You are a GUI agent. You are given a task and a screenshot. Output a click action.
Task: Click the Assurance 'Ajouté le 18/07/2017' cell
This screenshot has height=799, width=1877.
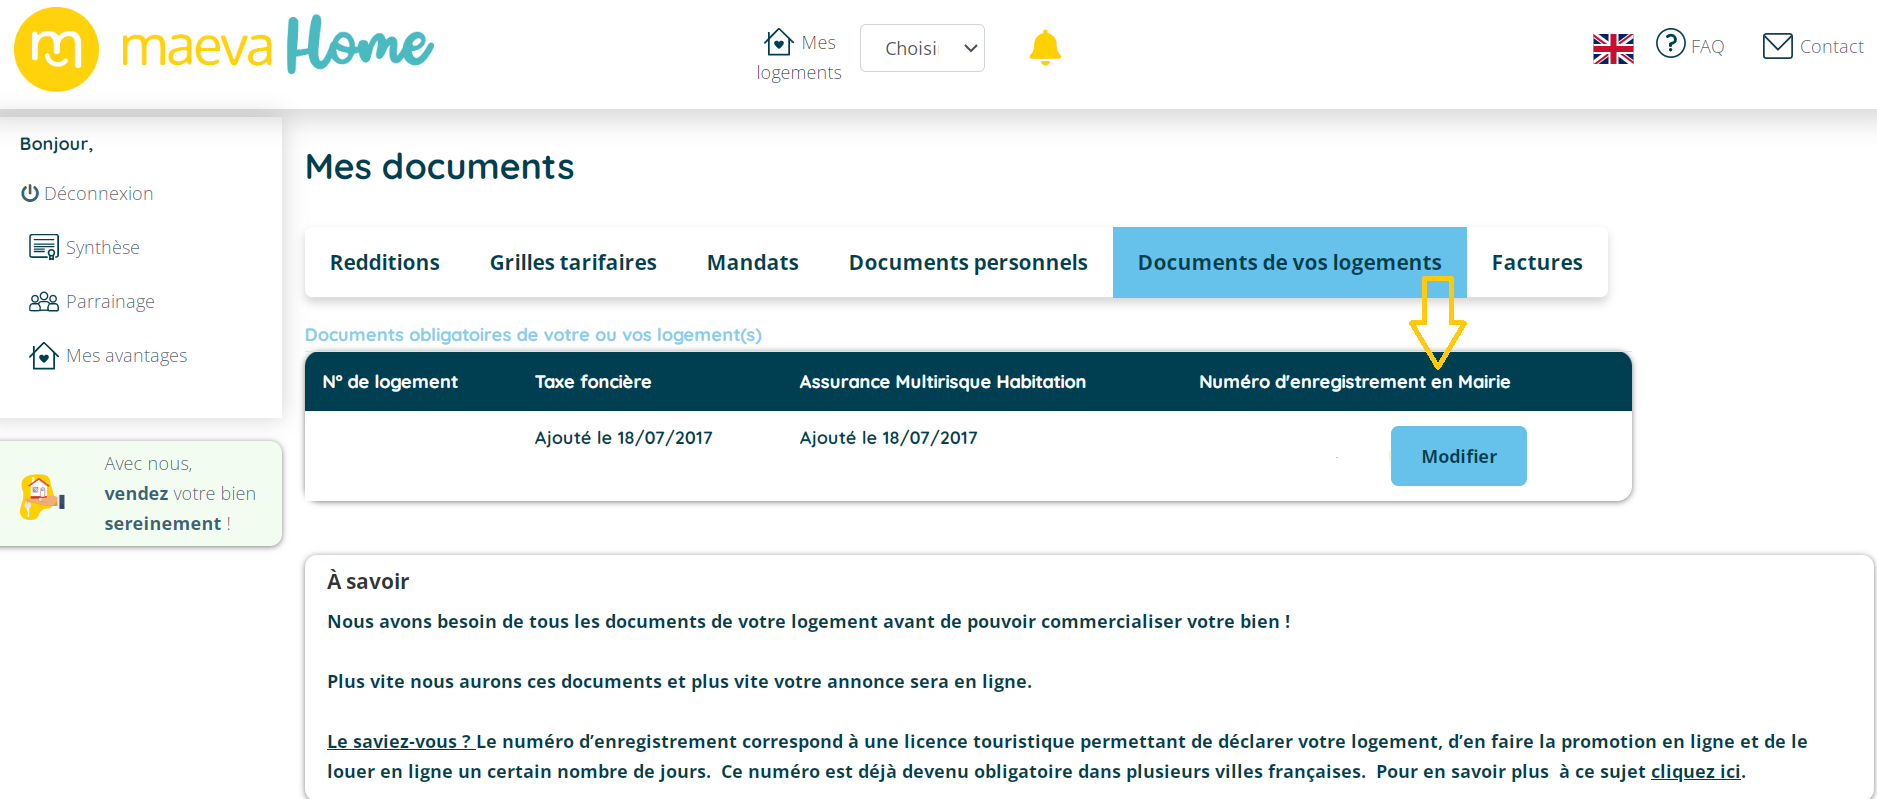(888, 437)
